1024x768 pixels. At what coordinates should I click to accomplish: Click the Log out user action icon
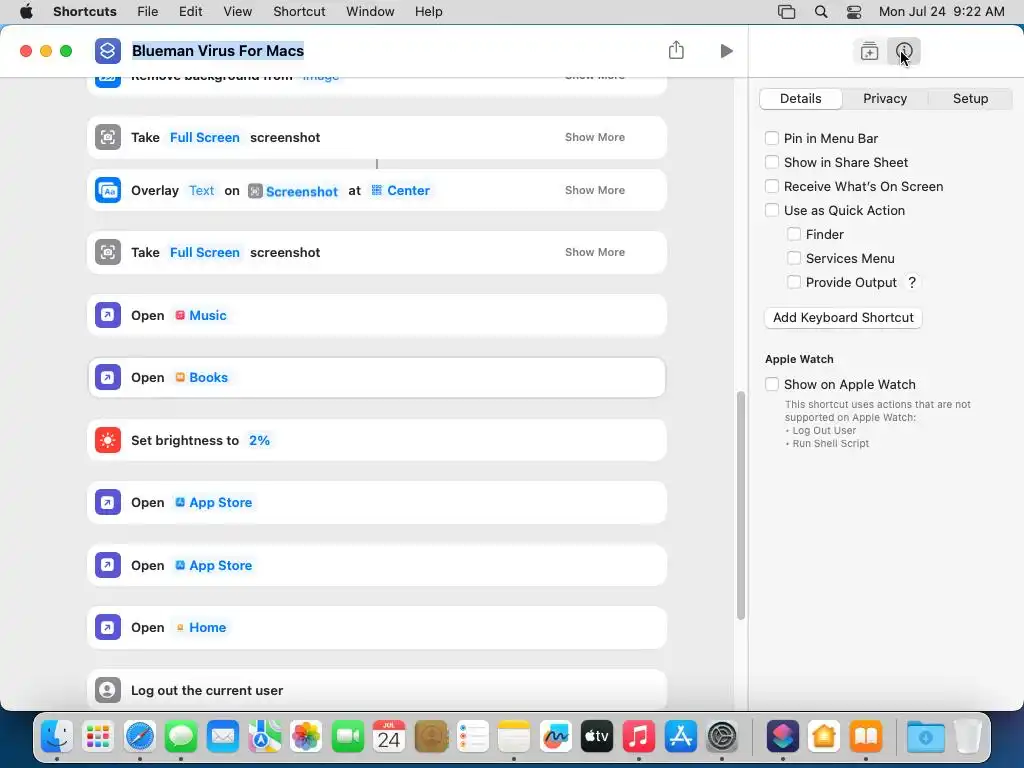[108, 690]
